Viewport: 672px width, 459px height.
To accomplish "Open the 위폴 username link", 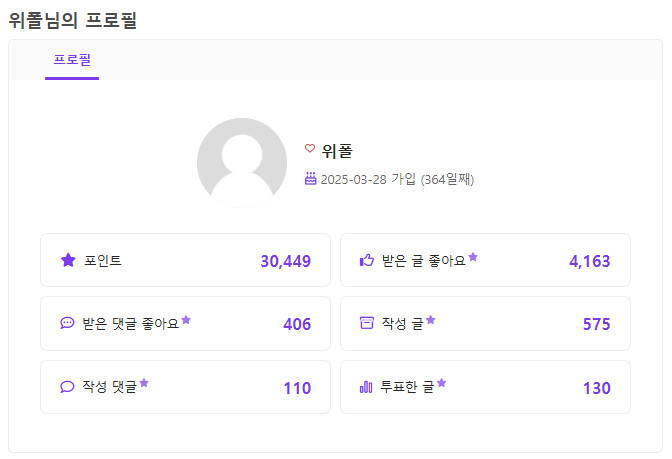I will [337, 151].
